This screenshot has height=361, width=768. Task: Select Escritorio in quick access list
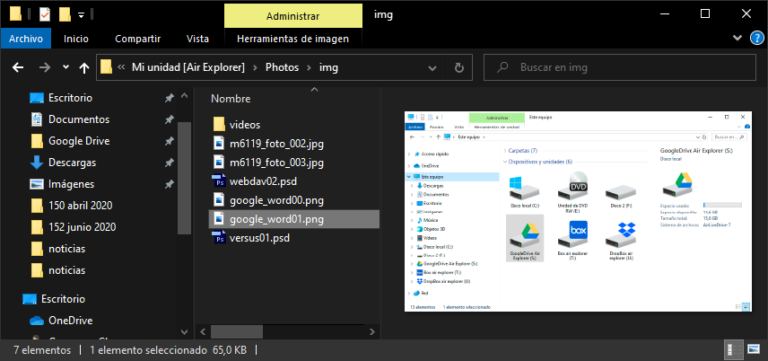70,98
